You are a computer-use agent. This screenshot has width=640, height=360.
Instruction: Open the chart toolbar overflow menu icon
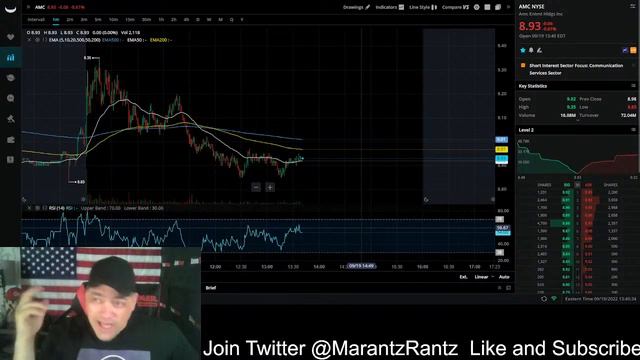pyautogui.click(x=508, y=7)
